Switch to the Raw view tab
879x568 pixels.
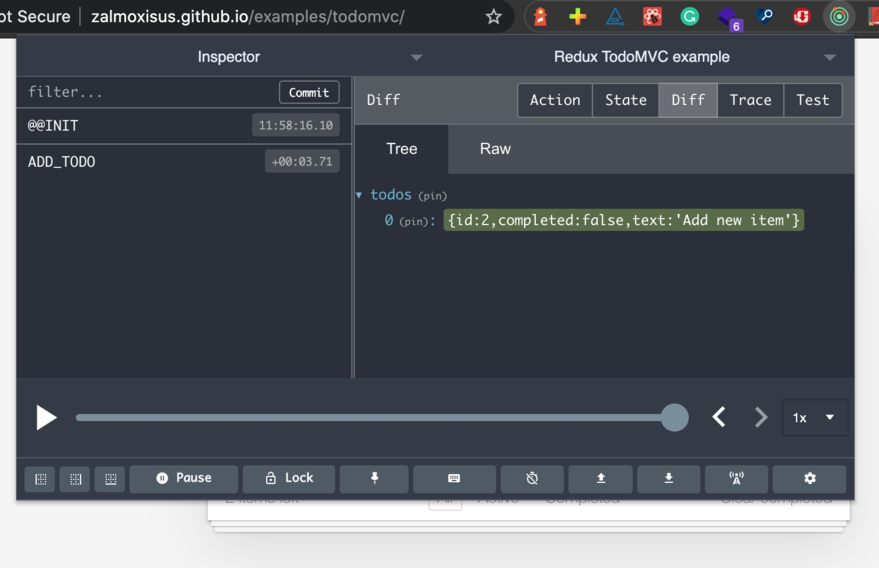[x=495, y=149]
